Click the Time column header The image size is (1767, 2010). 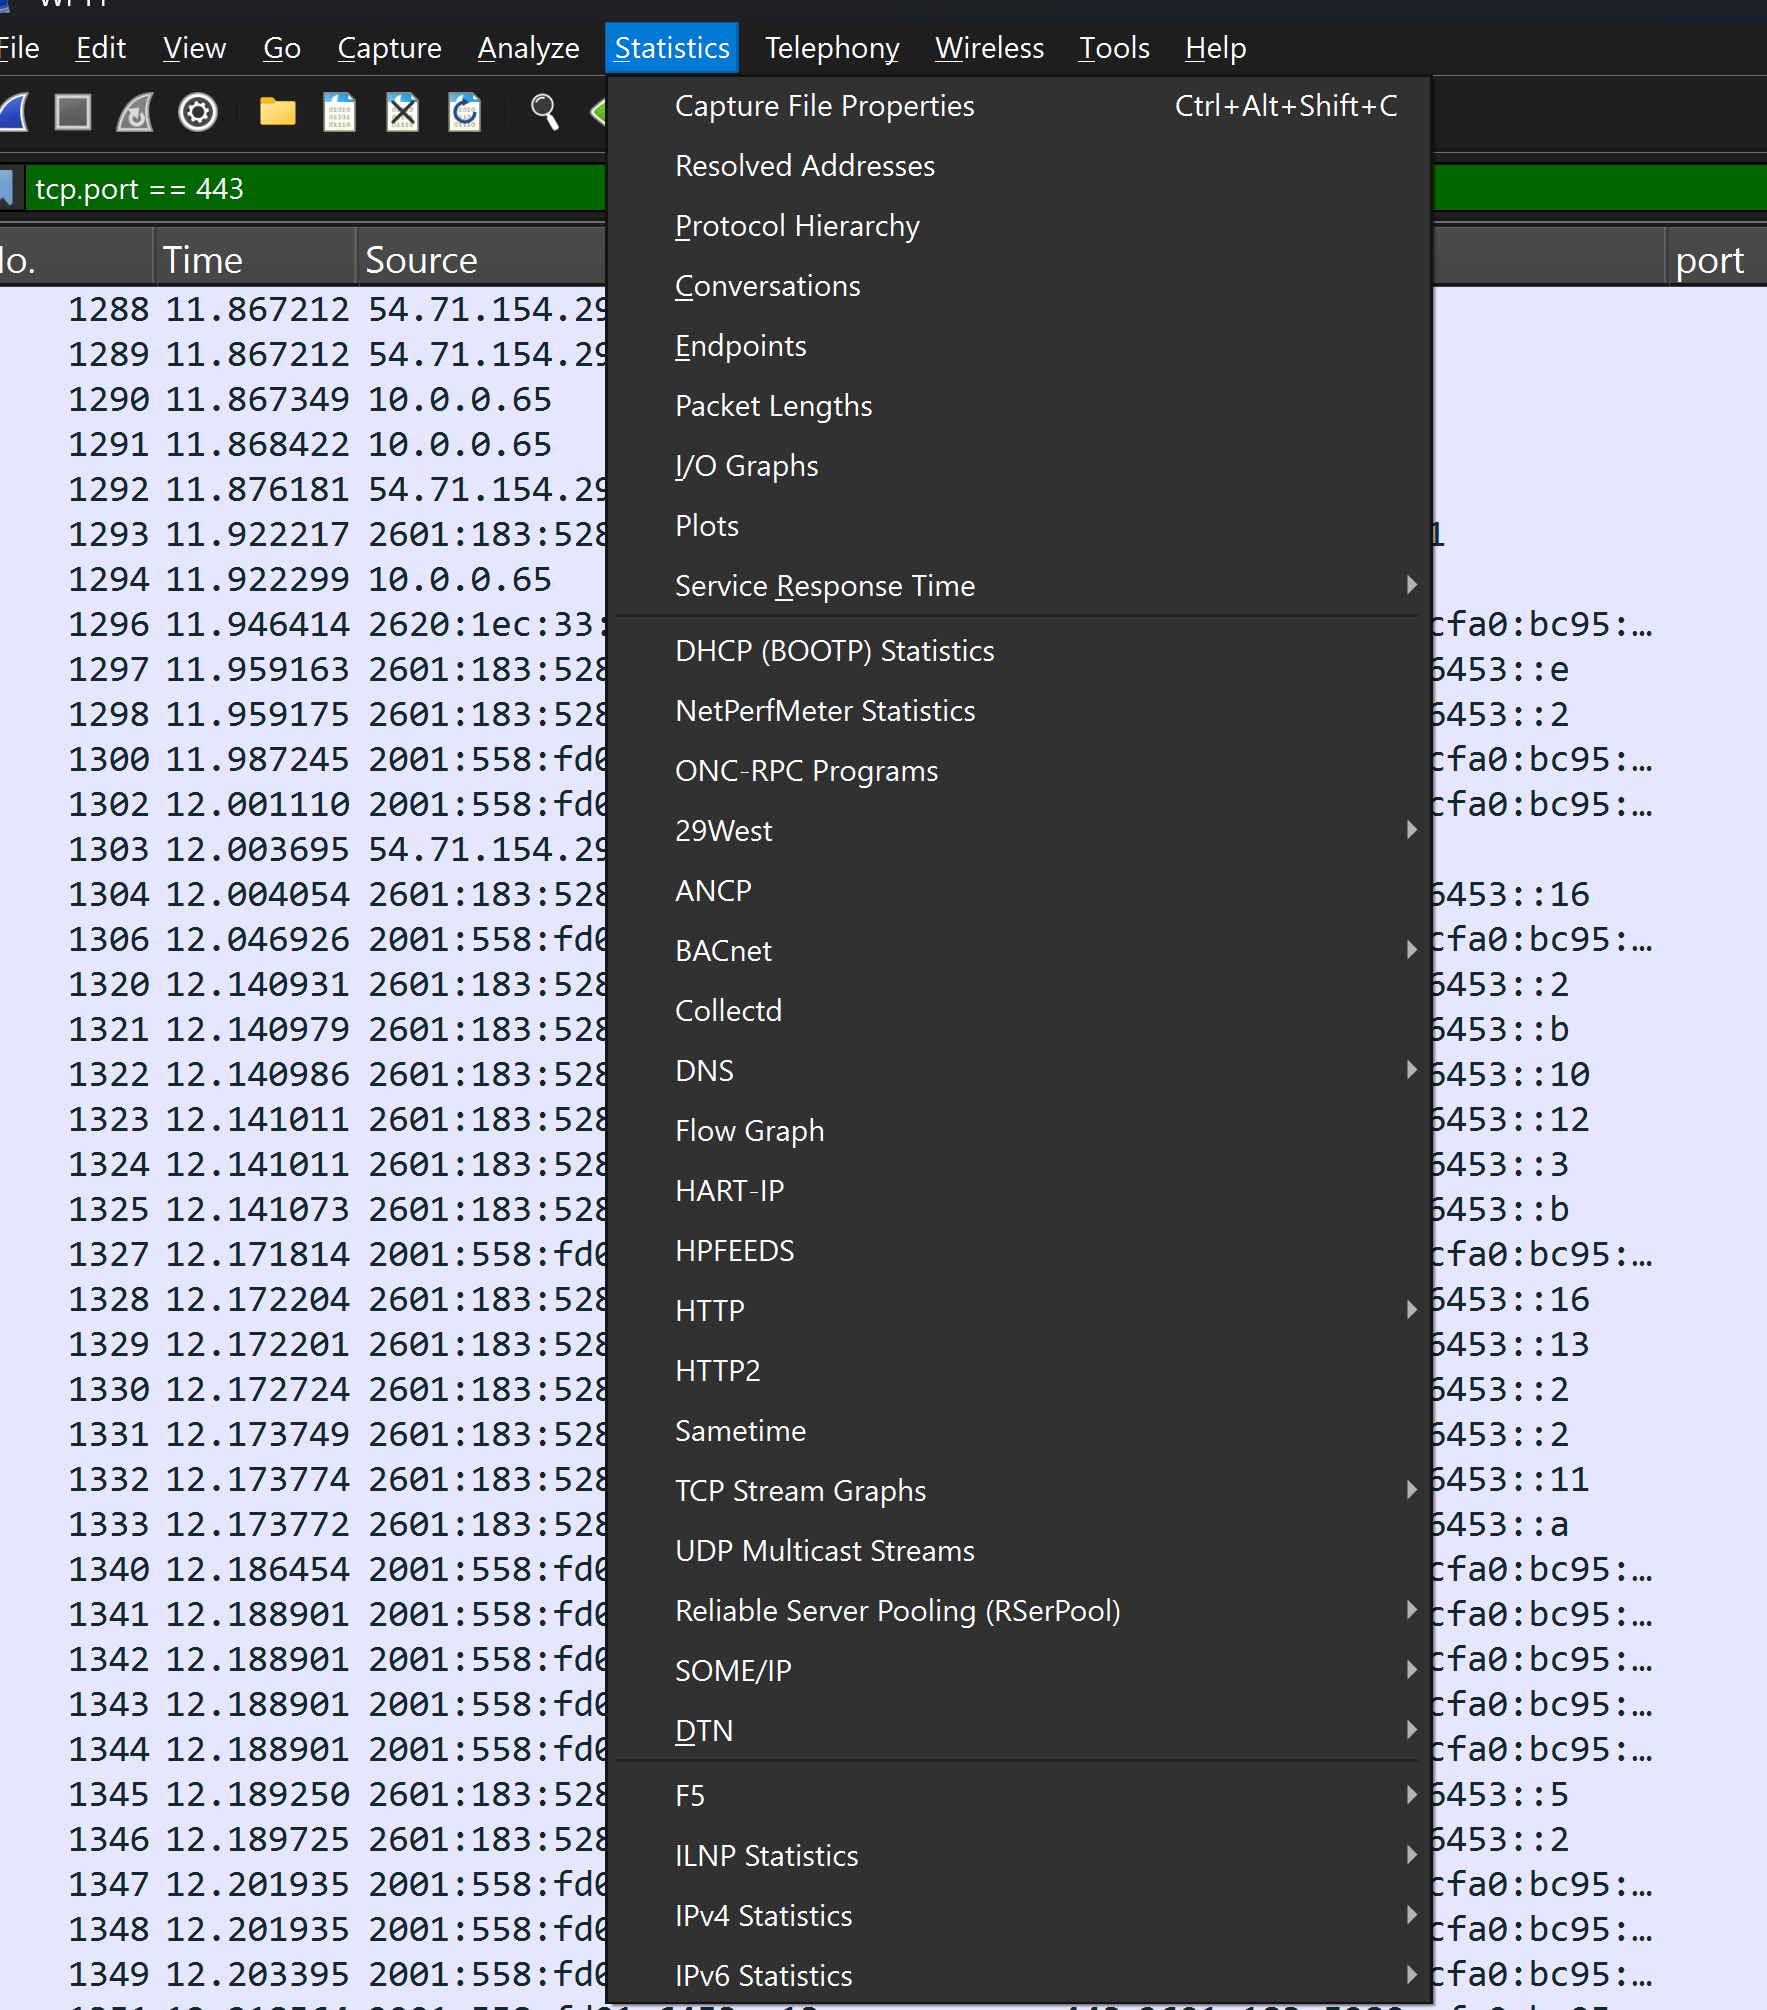coord(255,260)
